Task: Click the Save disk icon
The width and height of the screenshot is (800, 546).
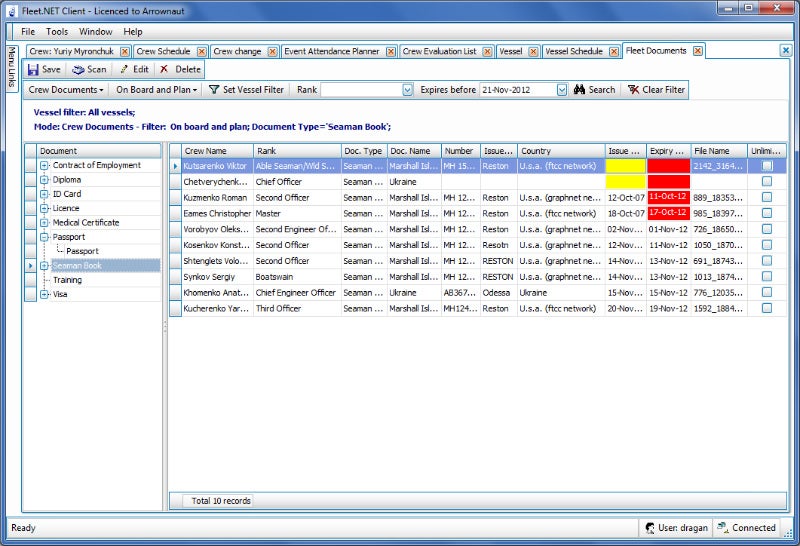Action: tap(33, 70)
